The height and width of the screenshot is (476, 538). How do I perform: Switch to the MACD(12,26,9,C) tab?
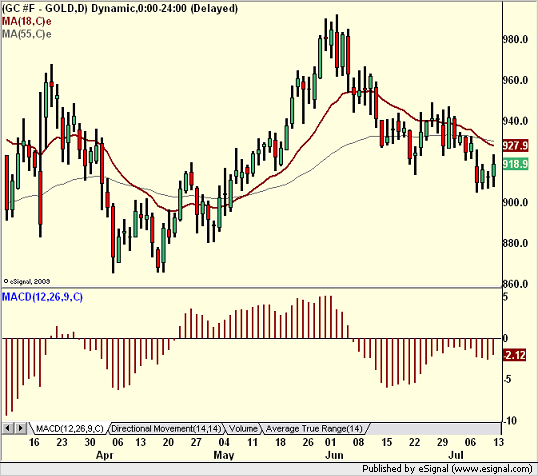(x=70, y=429)
